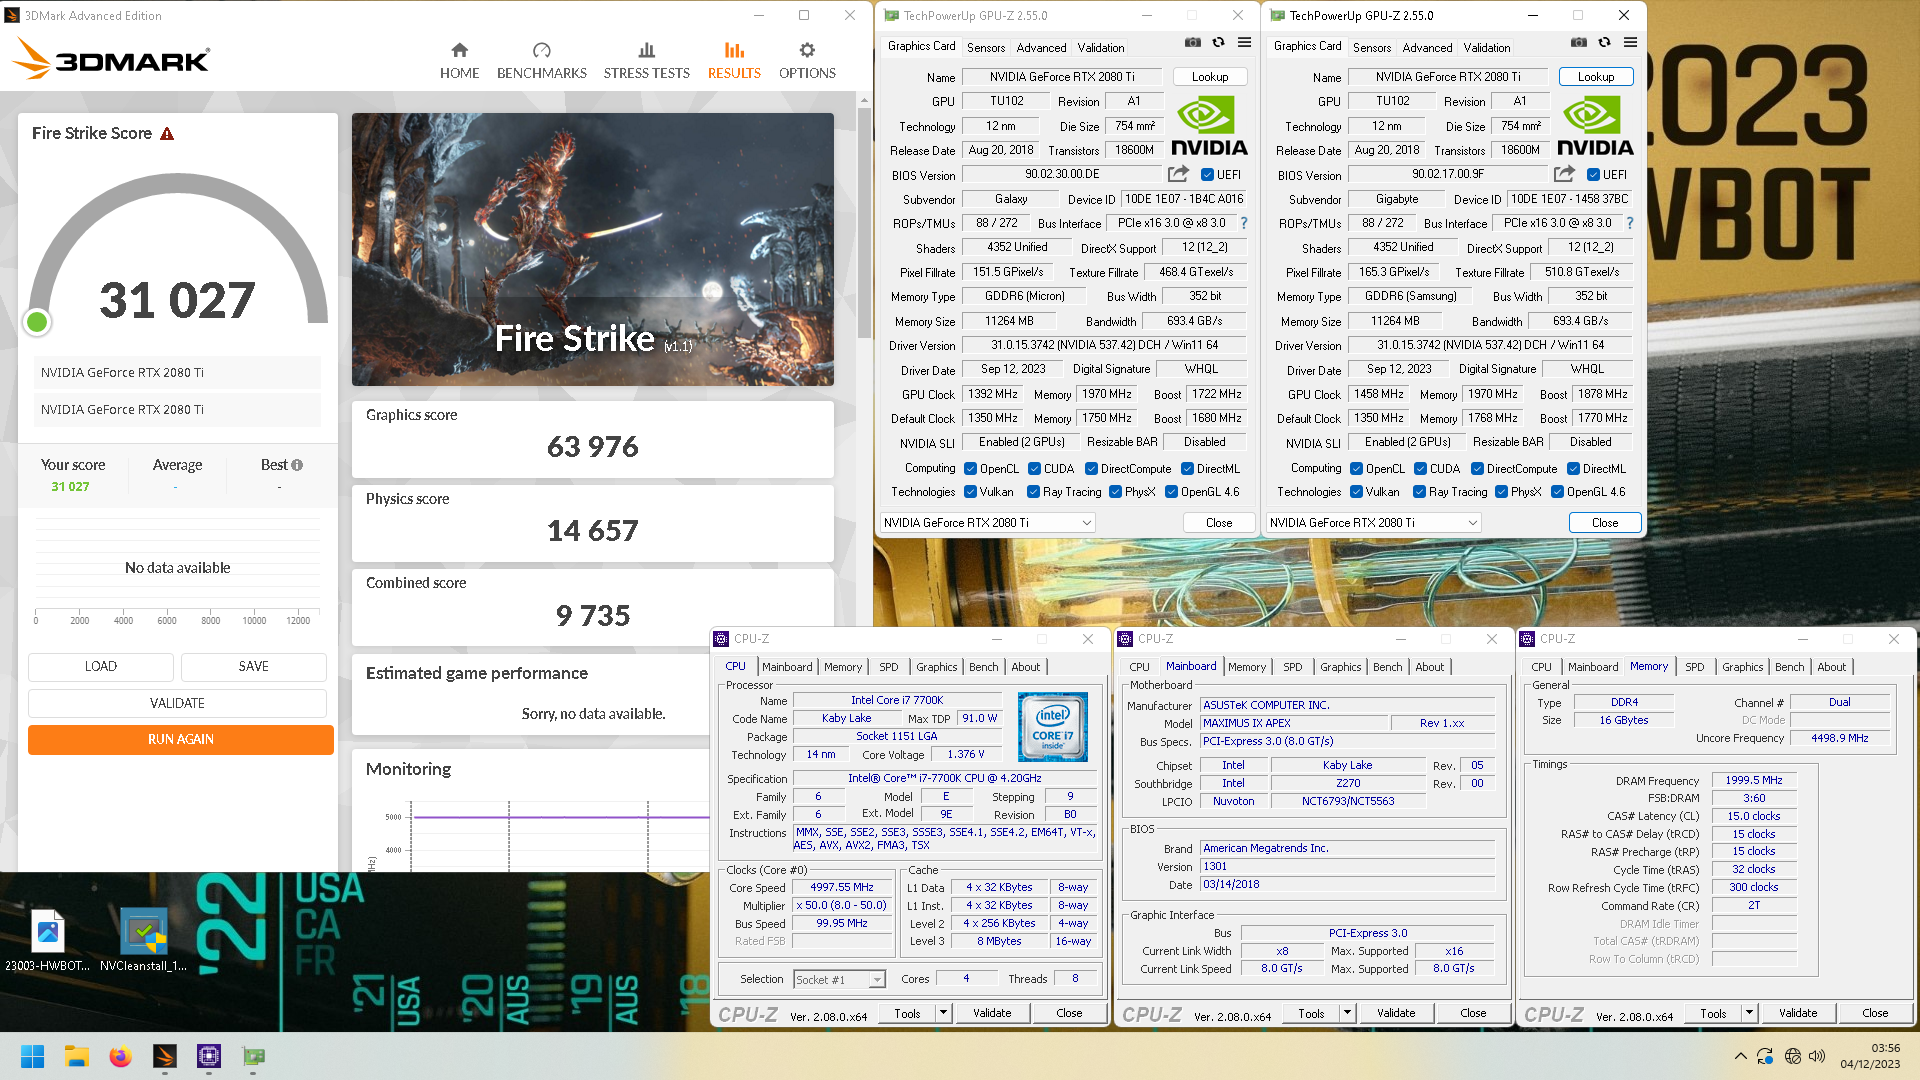Screen dimensions: 1920x1080
Task: Switch to CPU-Z taskbar icon
Action: coord(208,1056)
